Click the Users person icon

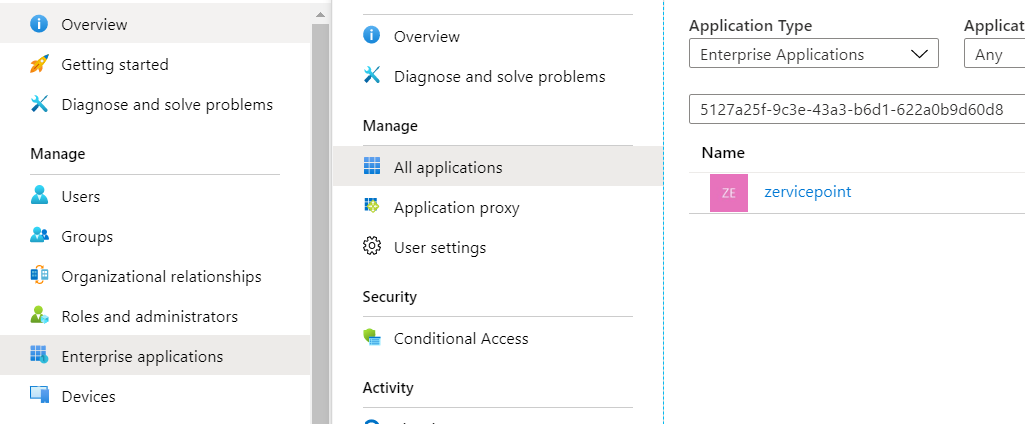pyautogui.click(x=40, y=196)
